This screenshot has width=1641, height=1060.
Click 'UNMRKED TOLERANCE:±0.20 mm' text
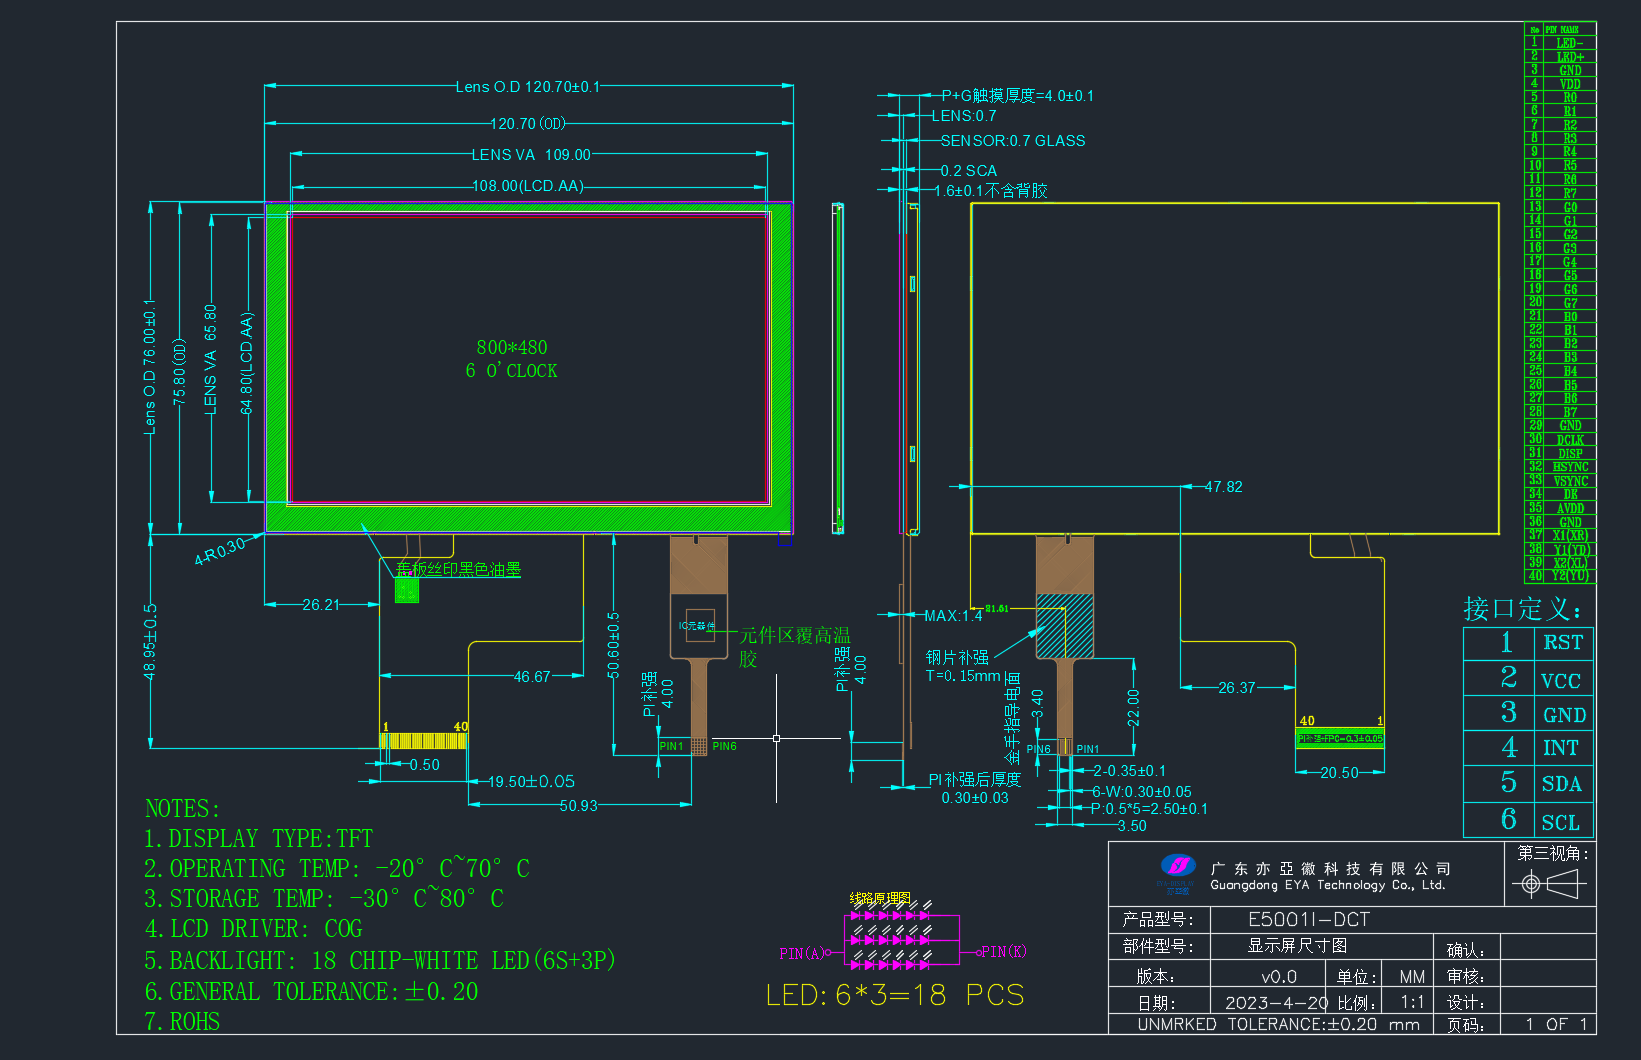tap(1278, 1024)
